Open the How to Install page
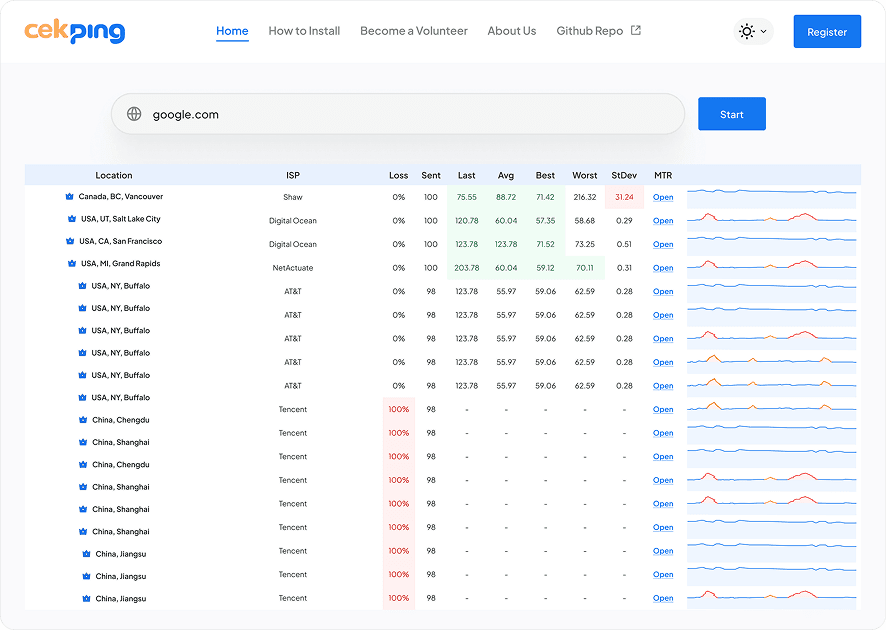886x630 pixels. pos(304,31)
